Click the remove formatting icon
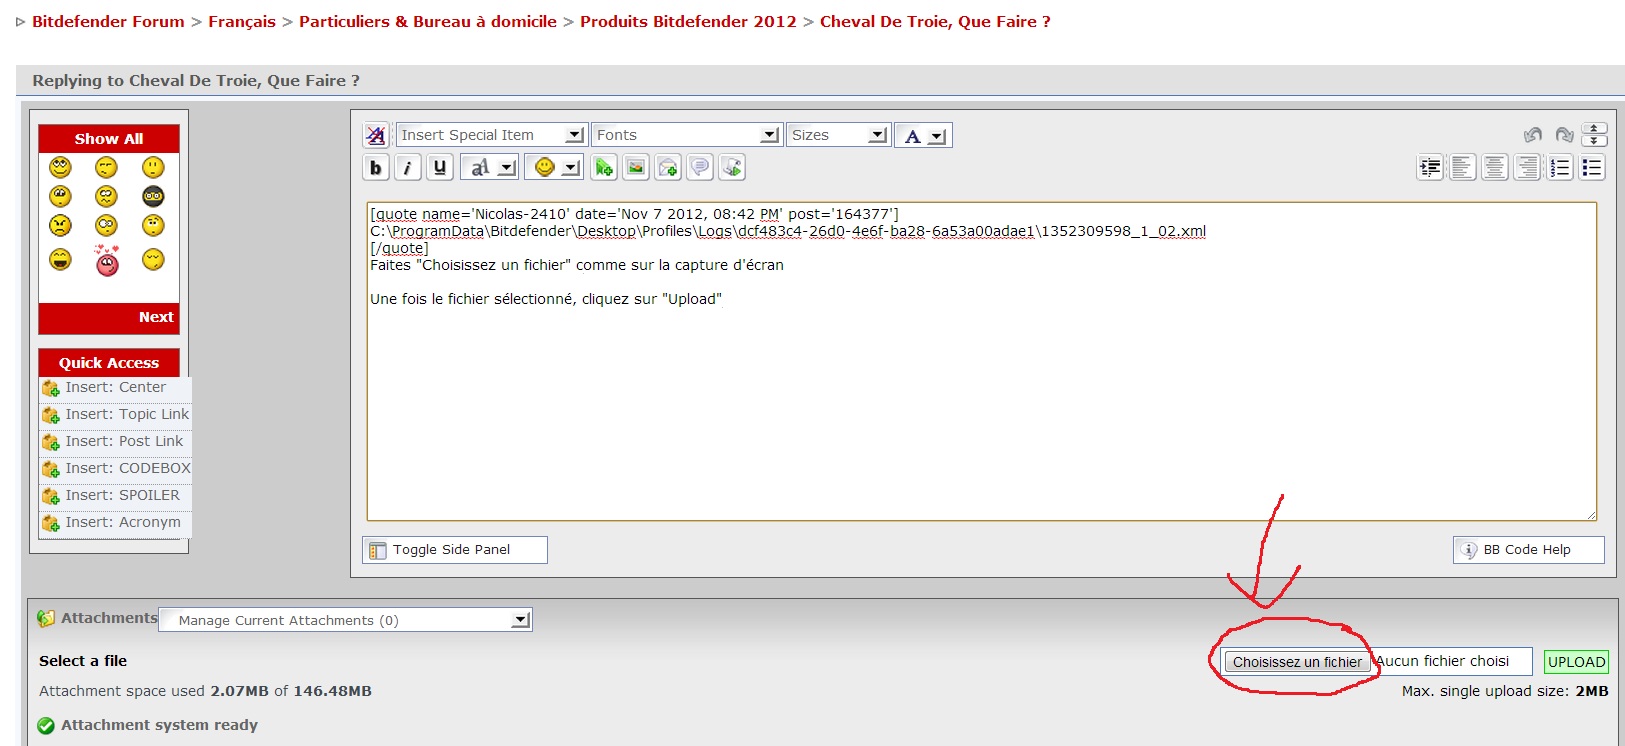 click(376, 135)
